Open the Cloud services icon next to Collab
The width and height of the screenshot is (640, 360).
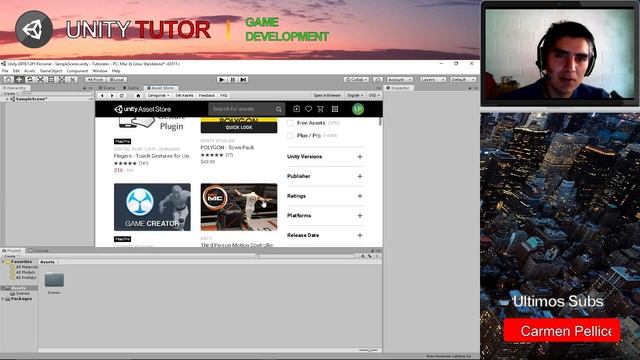(378, 80)
